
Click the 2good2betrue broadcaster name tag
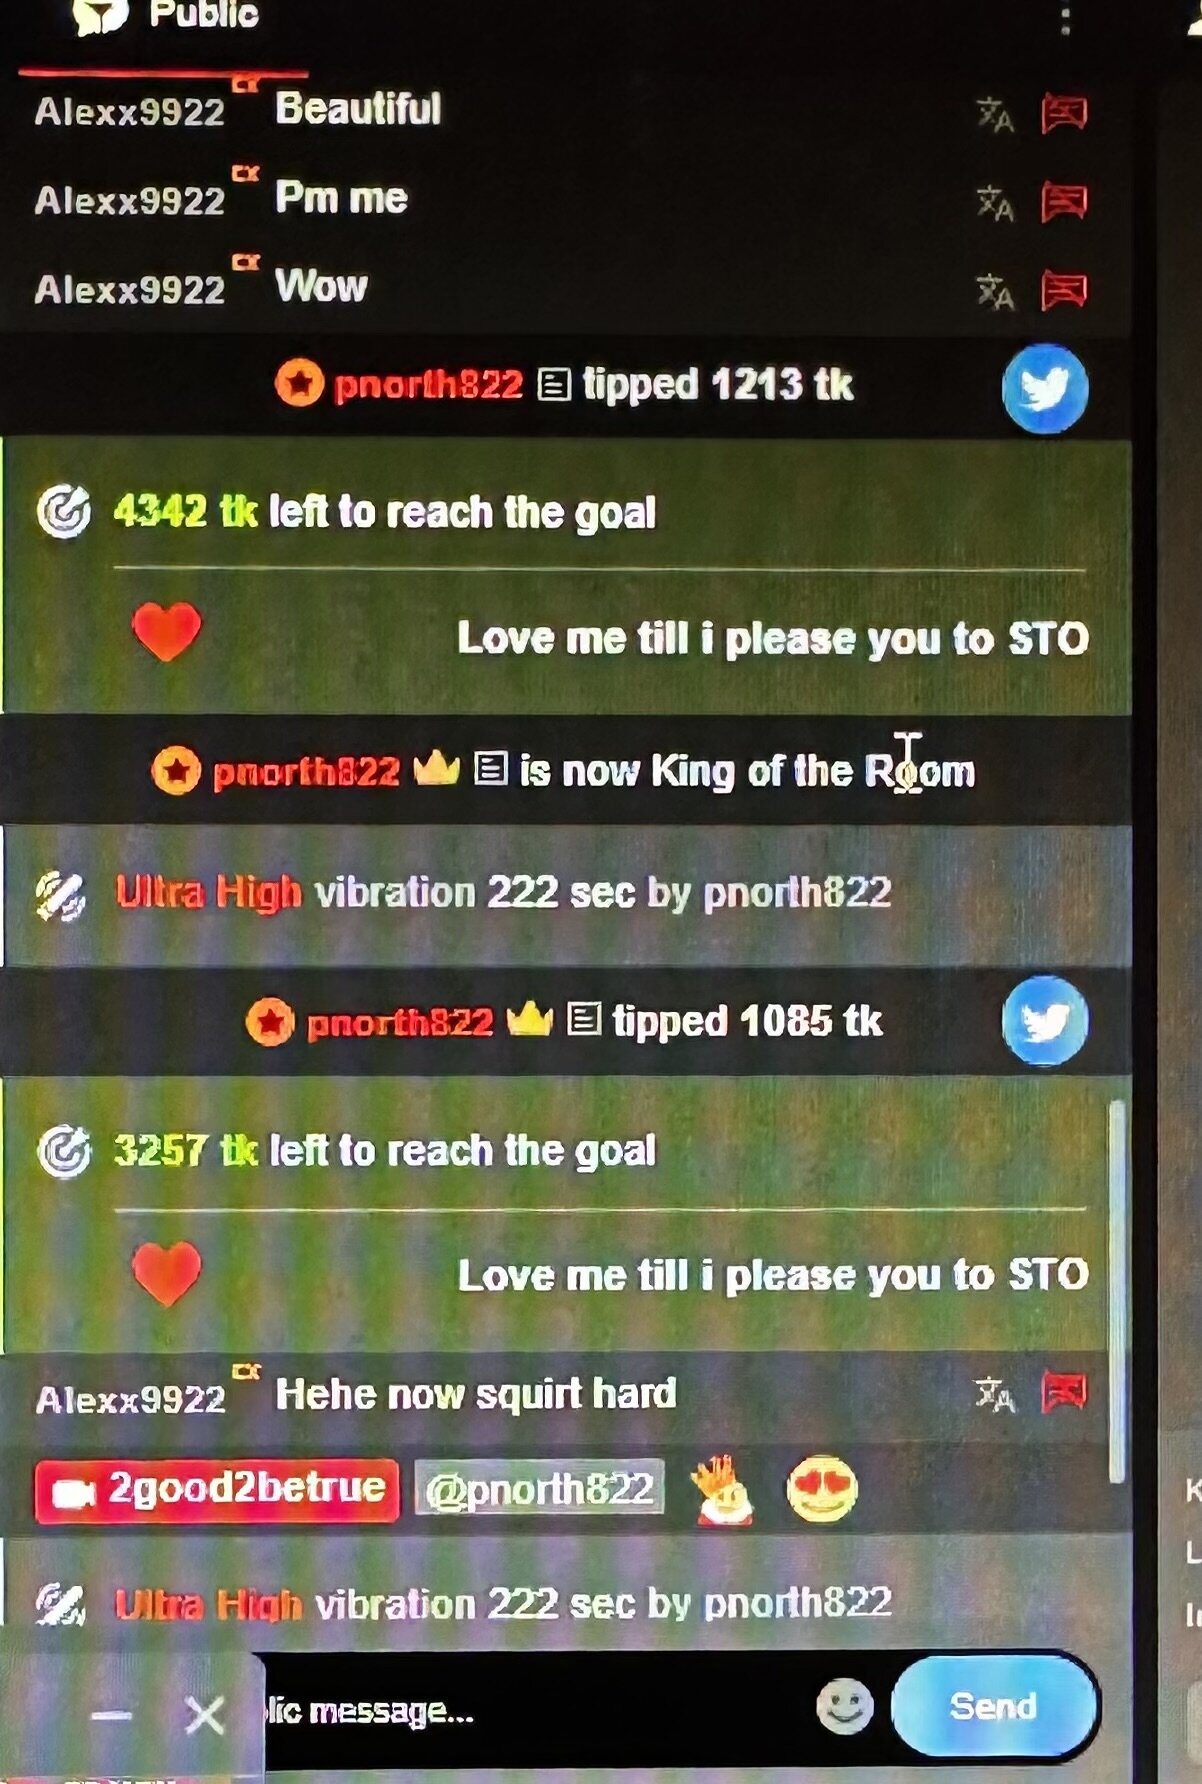tap(216, 1490)
